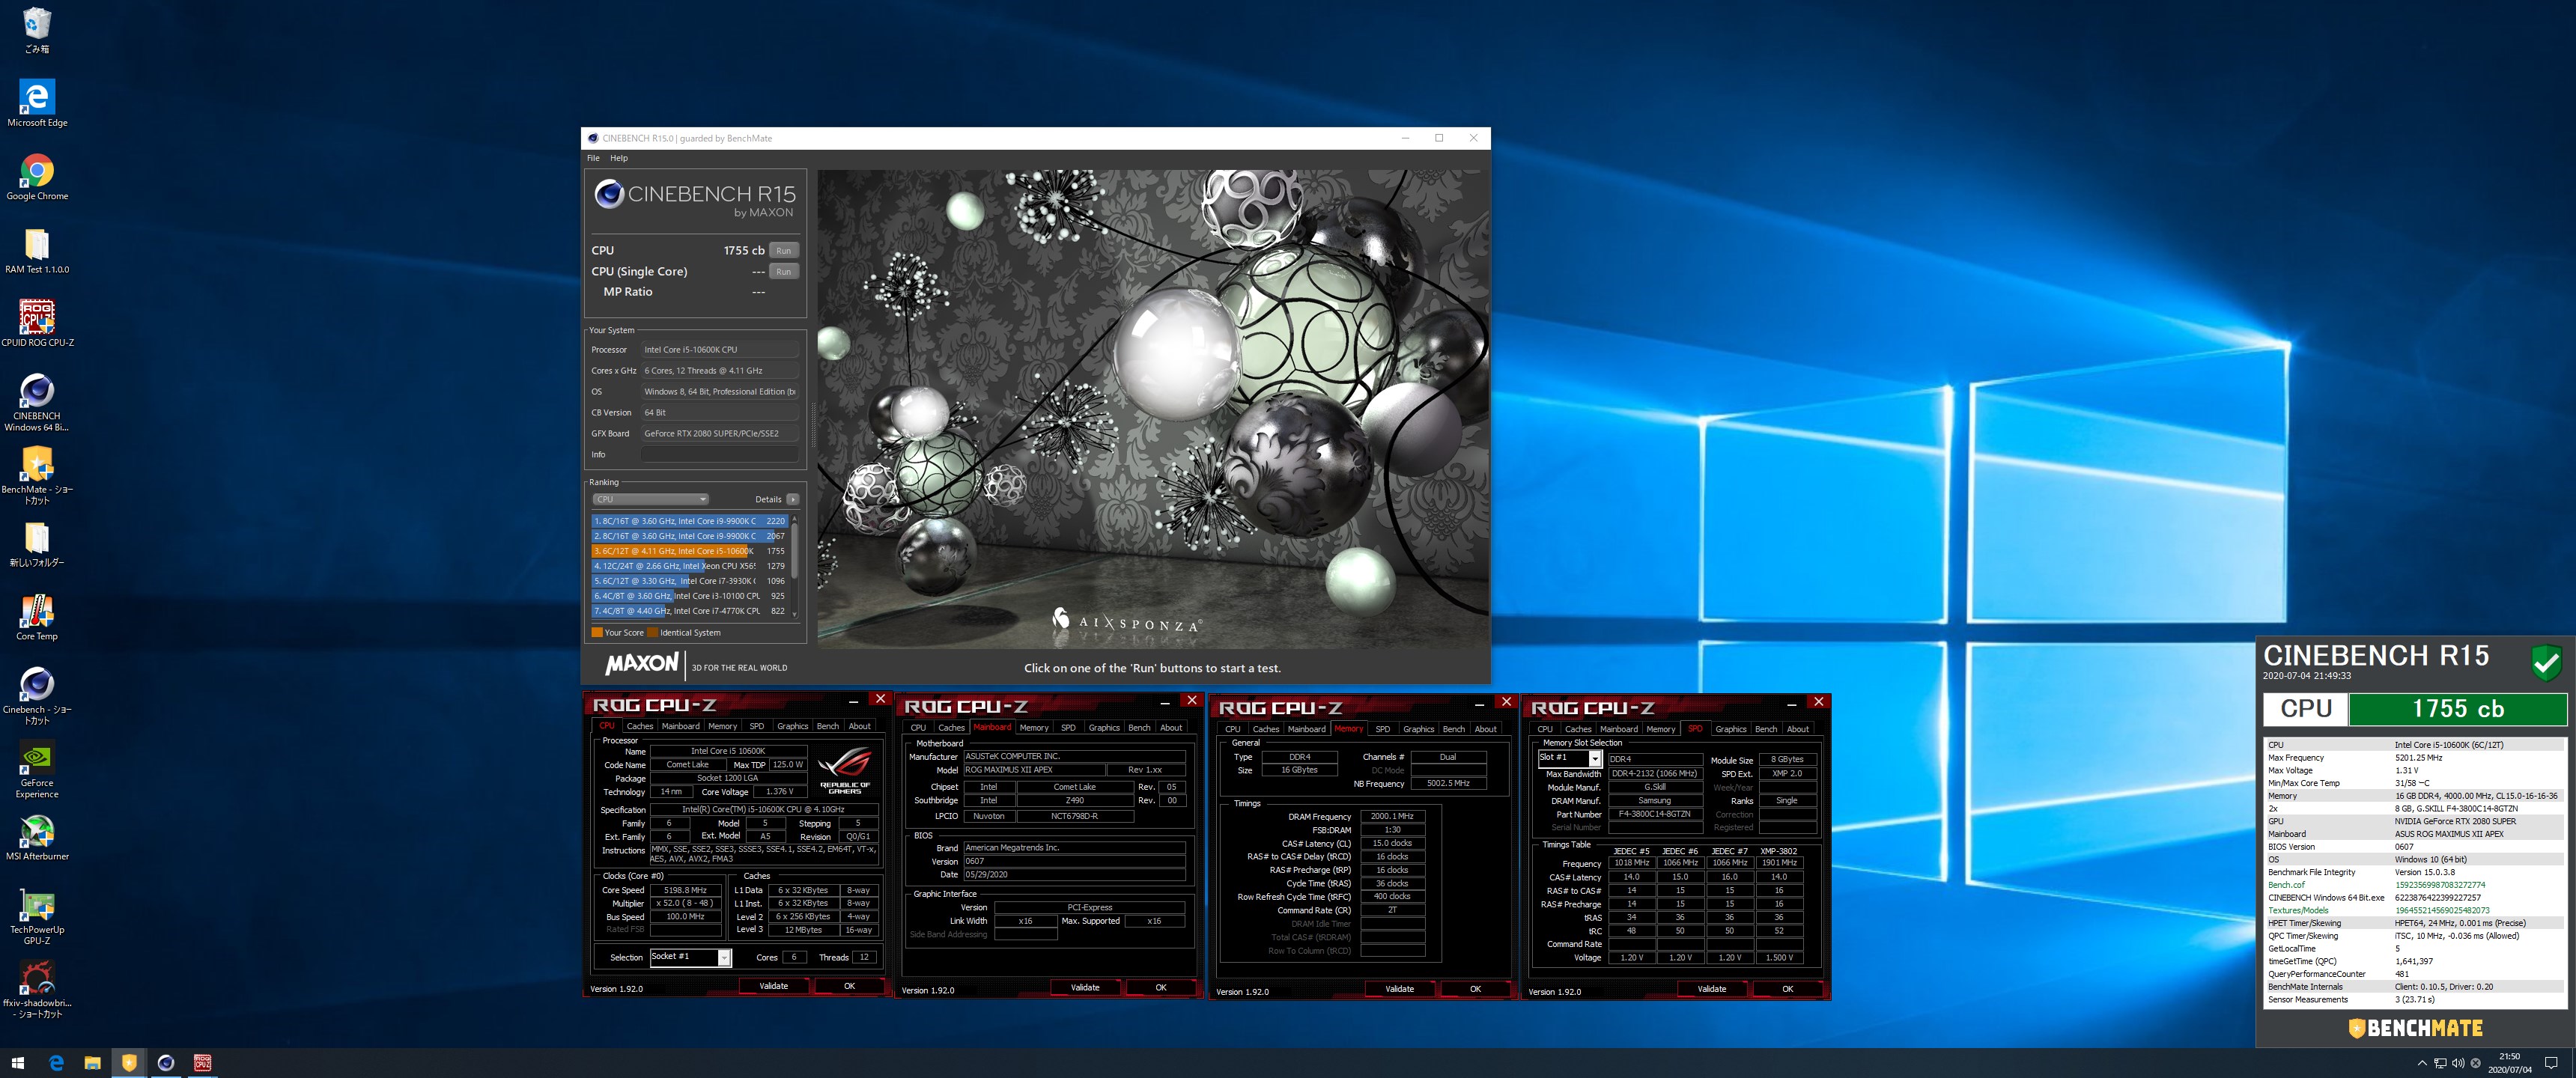Select ranking entry Core i3-10100 scoring 925
Image resolution: width=2576 pixels, height=1078 pixels.
coord(690,596)
